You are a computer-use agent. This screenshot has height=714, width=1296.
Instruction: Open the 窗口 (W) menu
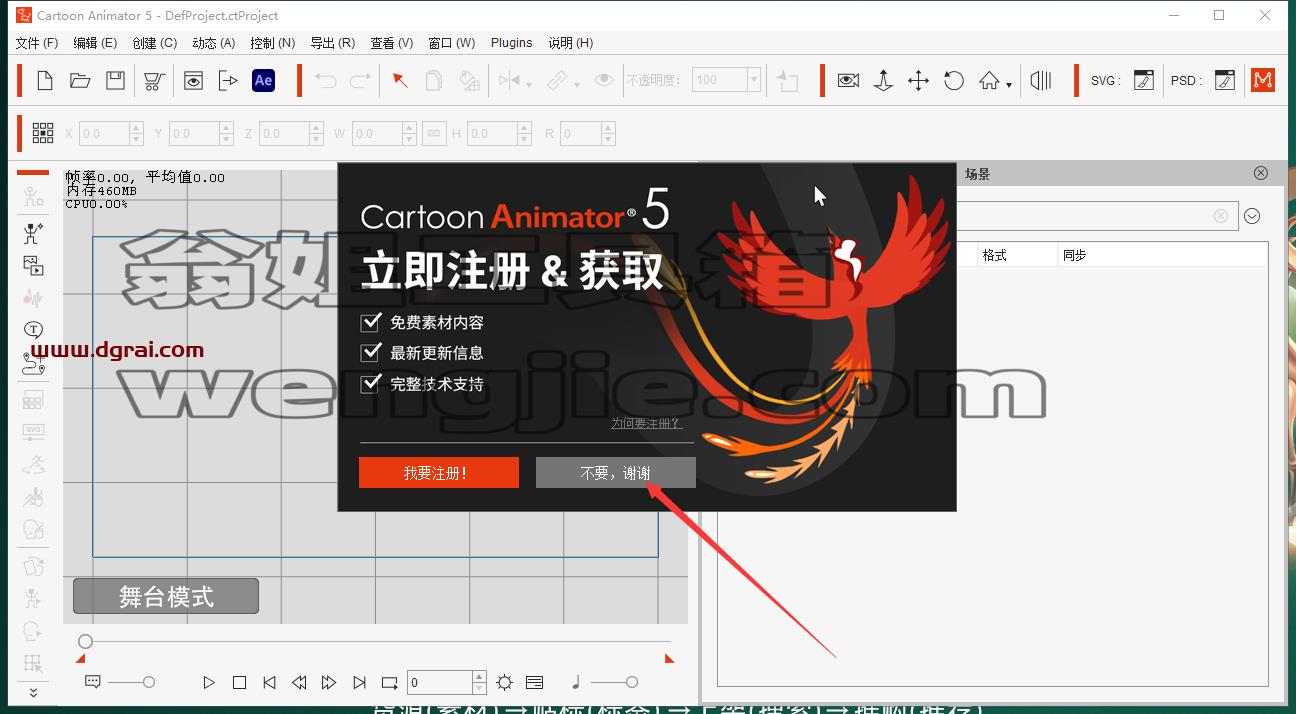pyautogui.click(x=451, y=43)
